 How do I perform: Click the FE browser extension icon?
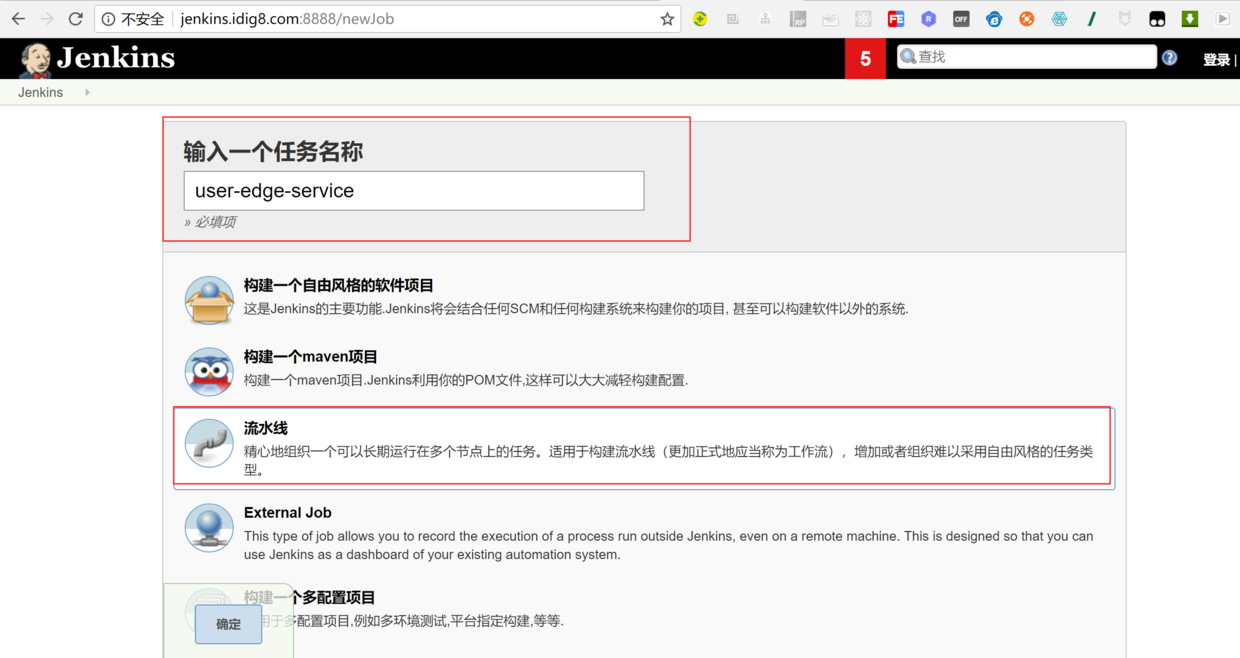(895, 18)
